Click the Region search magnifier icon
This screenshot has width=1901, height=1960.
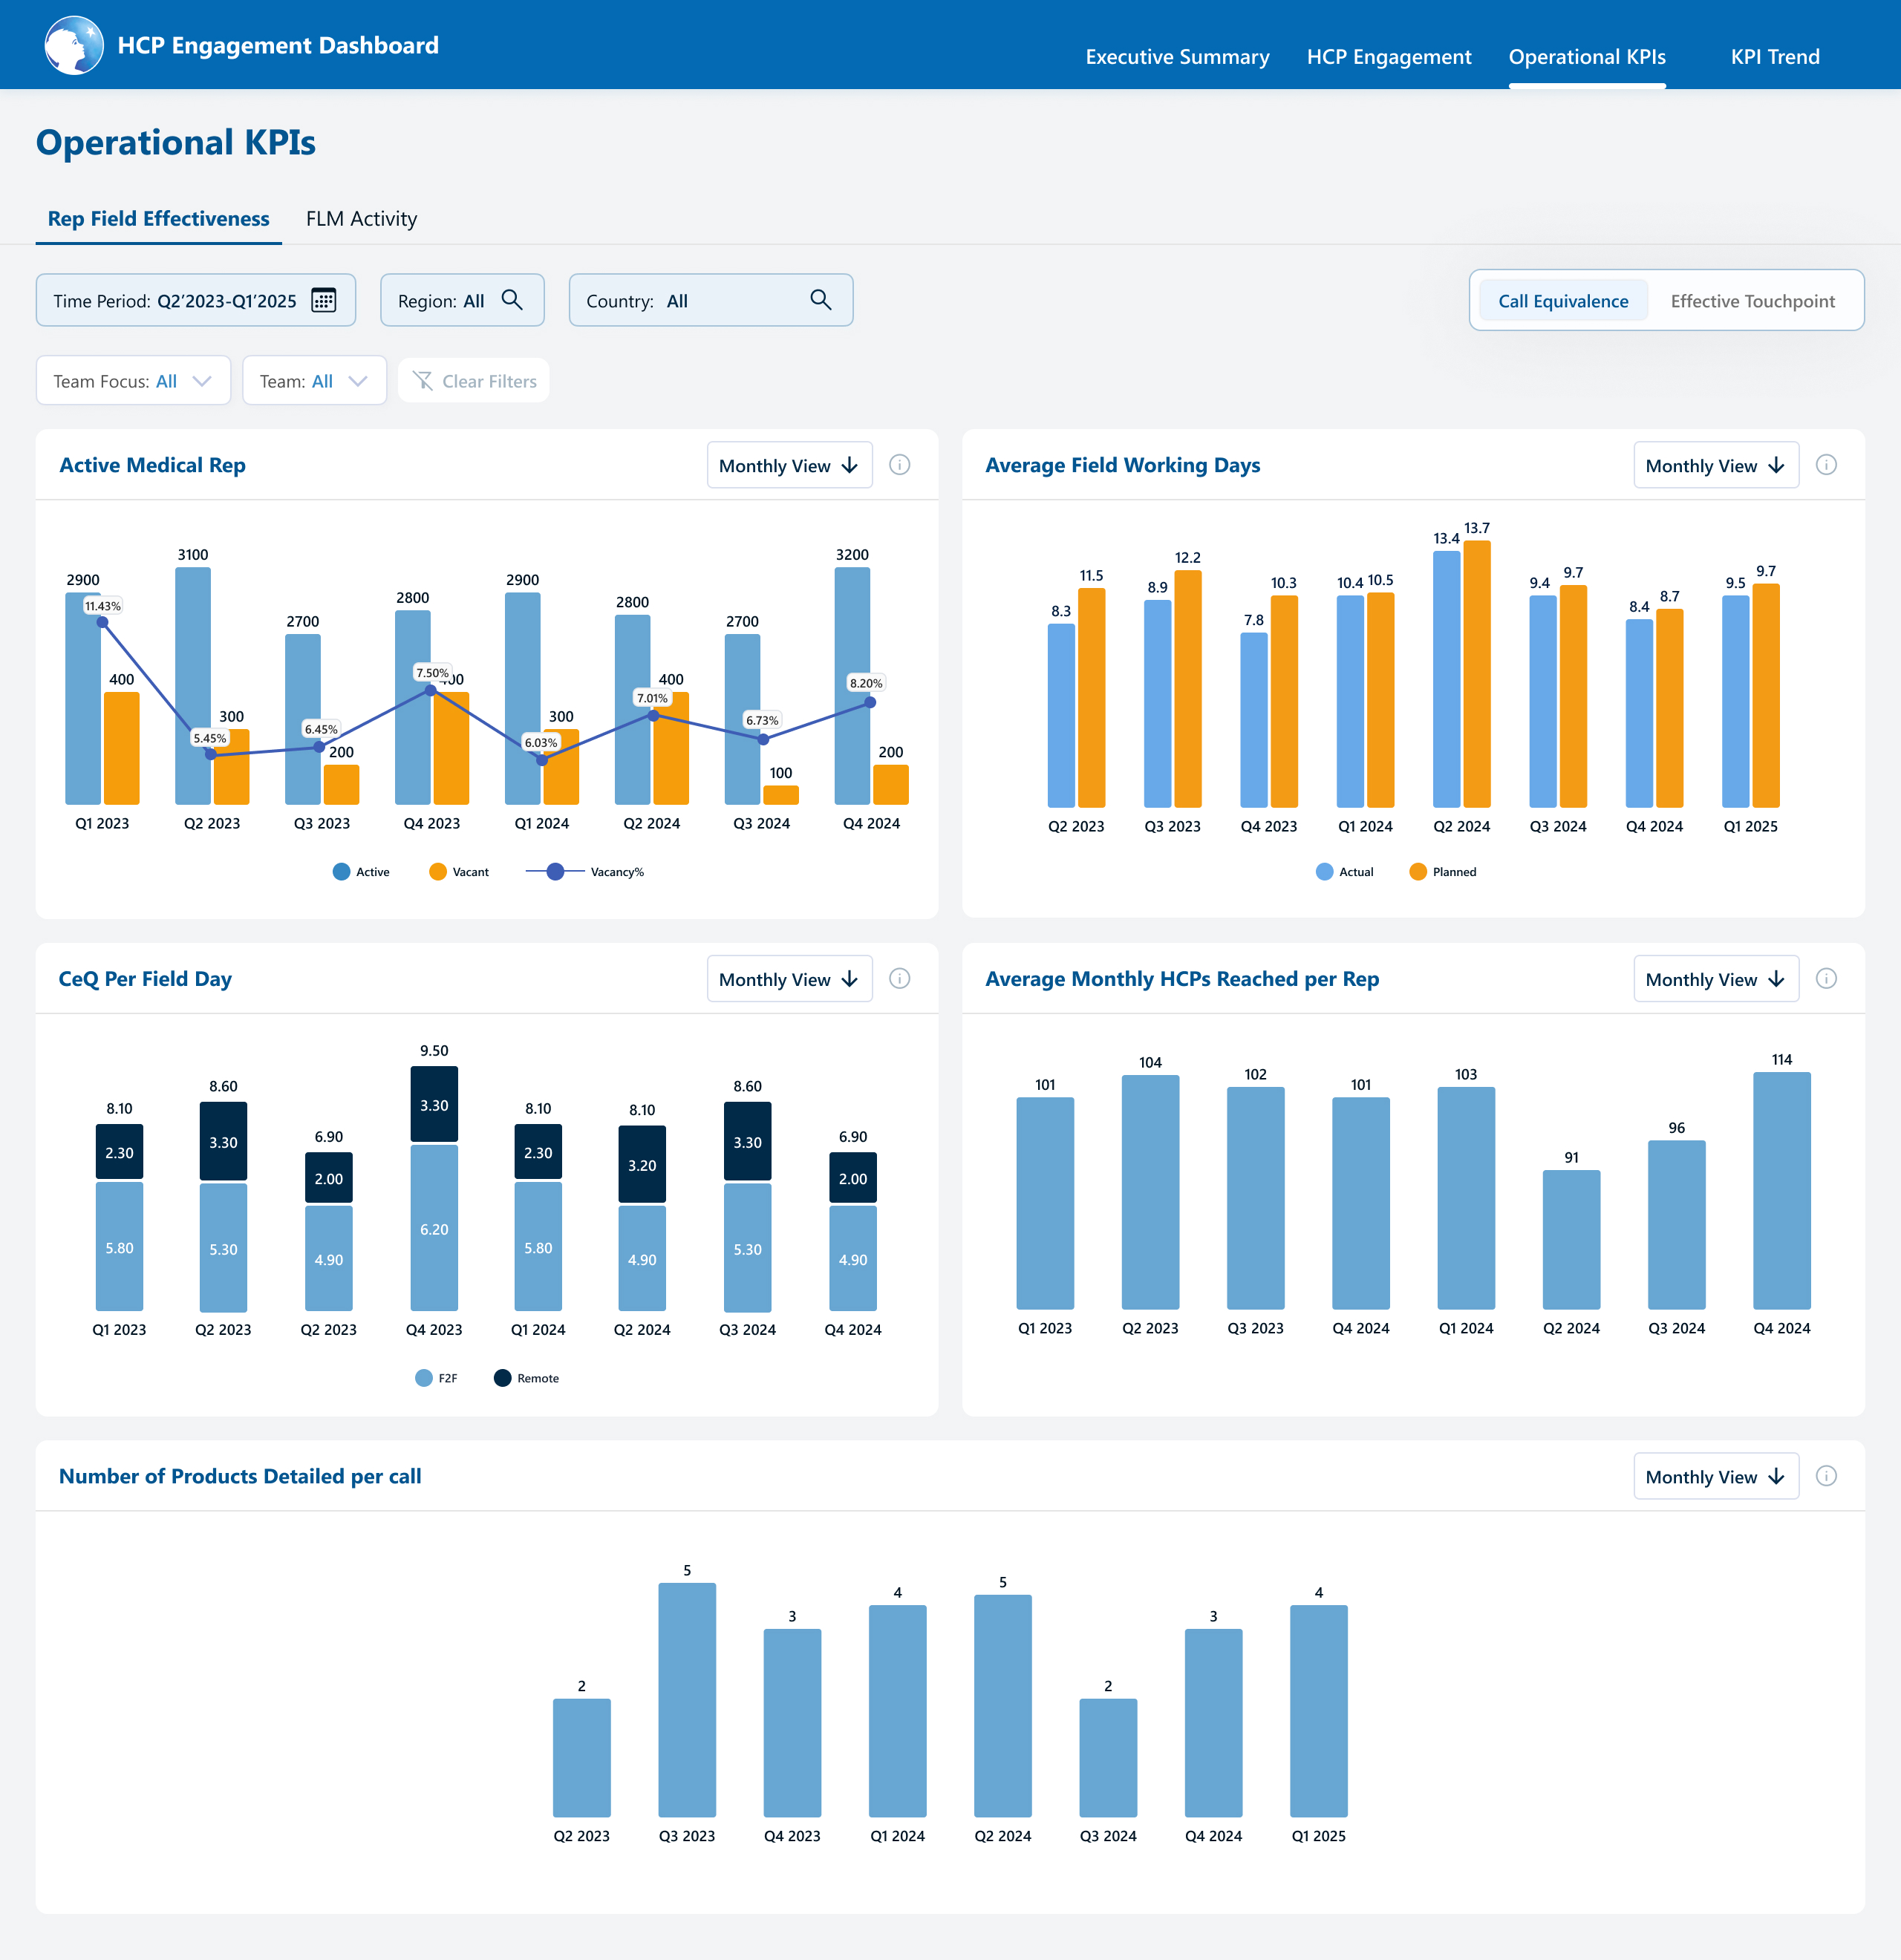512,300
